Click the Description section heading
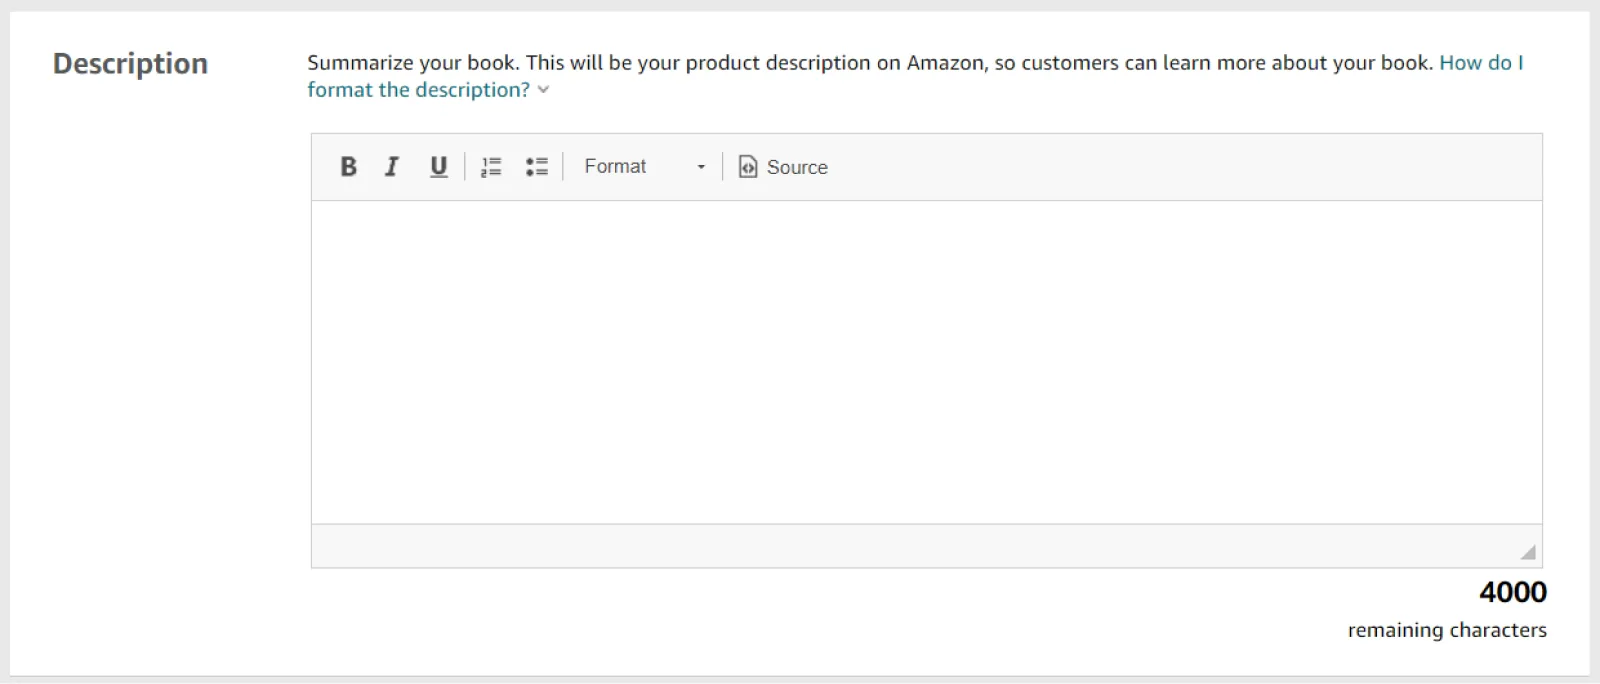Viewport: 1600px width, 684px height. point(130,64)
